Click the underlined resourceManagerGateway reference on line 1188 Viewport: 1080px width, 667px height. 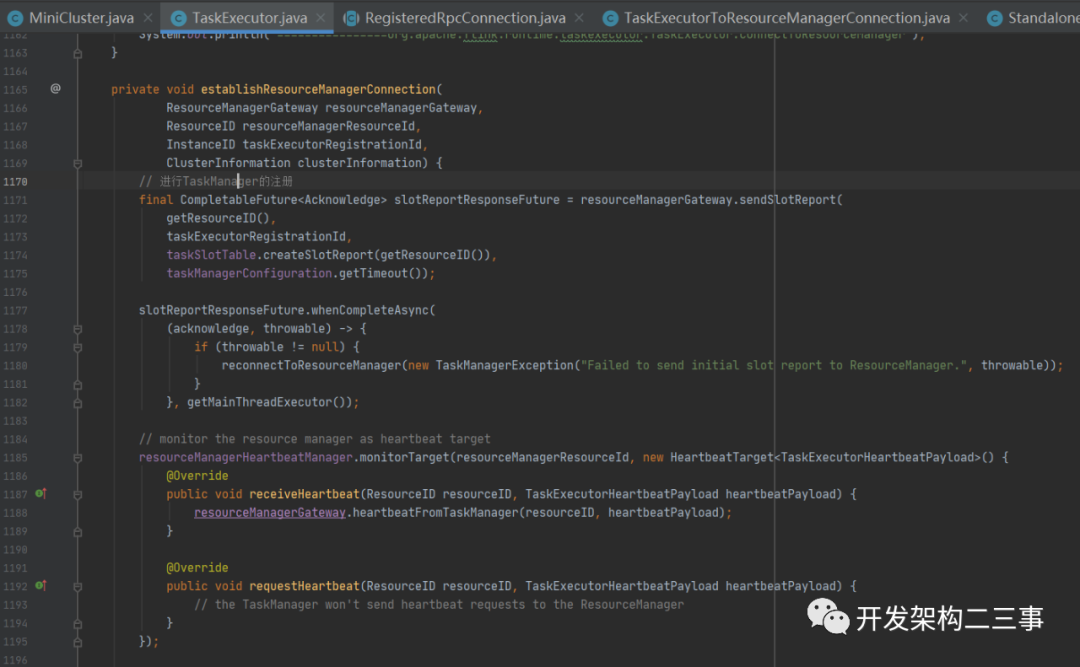point(269,513)
